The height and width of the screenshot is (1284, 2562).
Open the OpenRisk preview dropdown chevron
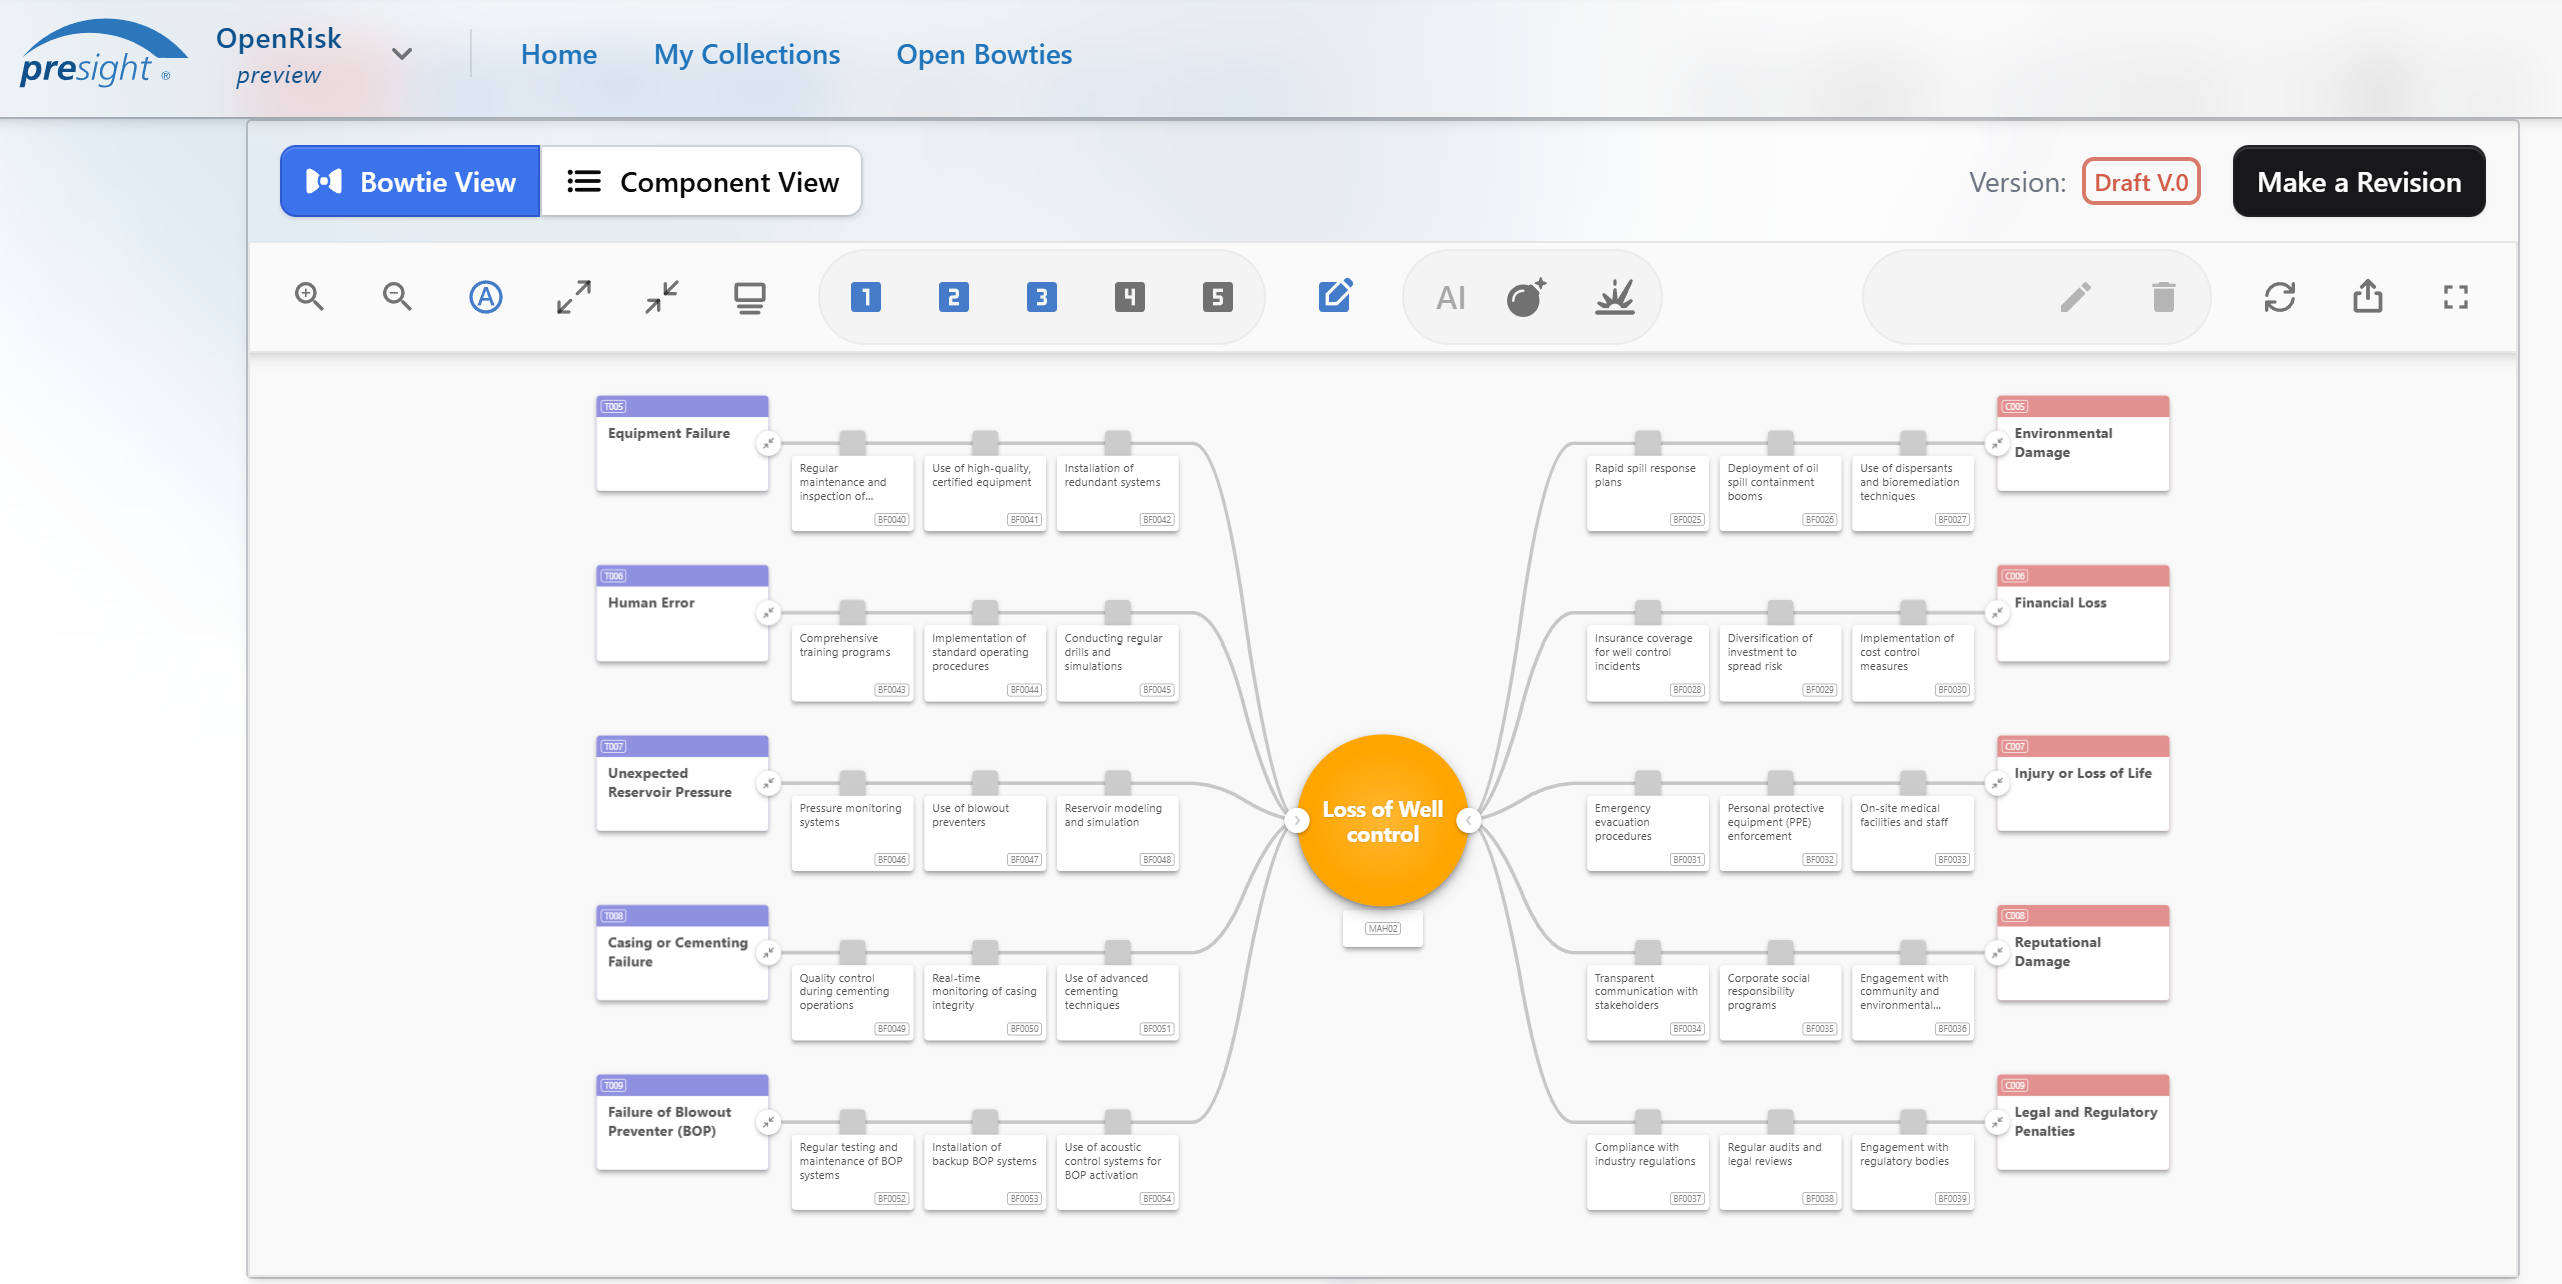click(402, 54)
